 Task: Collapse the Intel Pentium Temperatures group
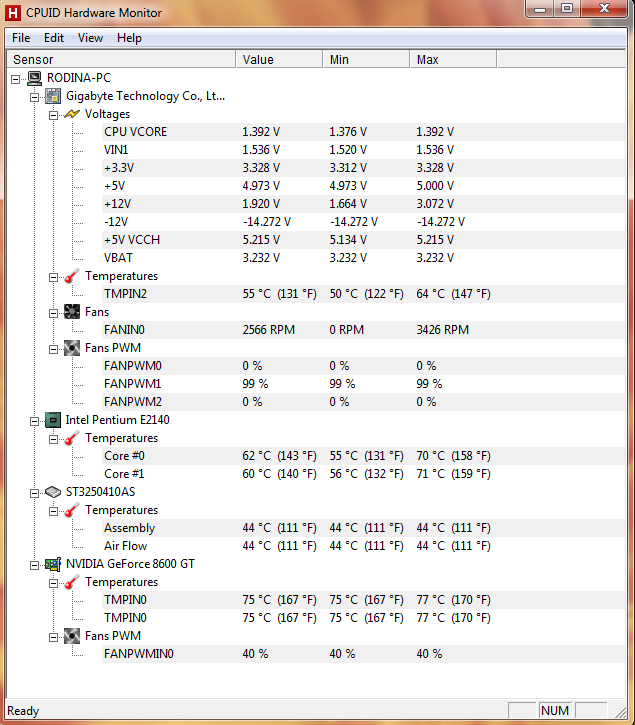54,439
